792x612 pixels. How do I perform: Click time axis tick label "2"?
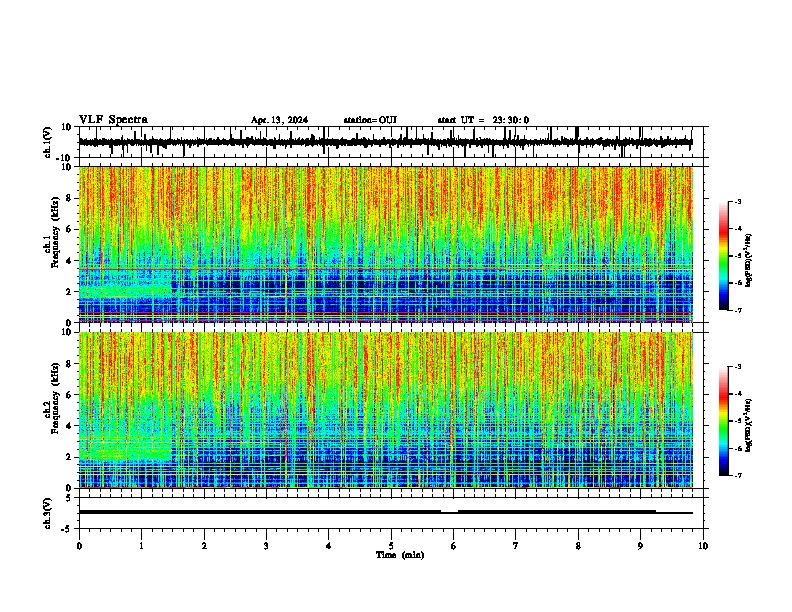204,546
